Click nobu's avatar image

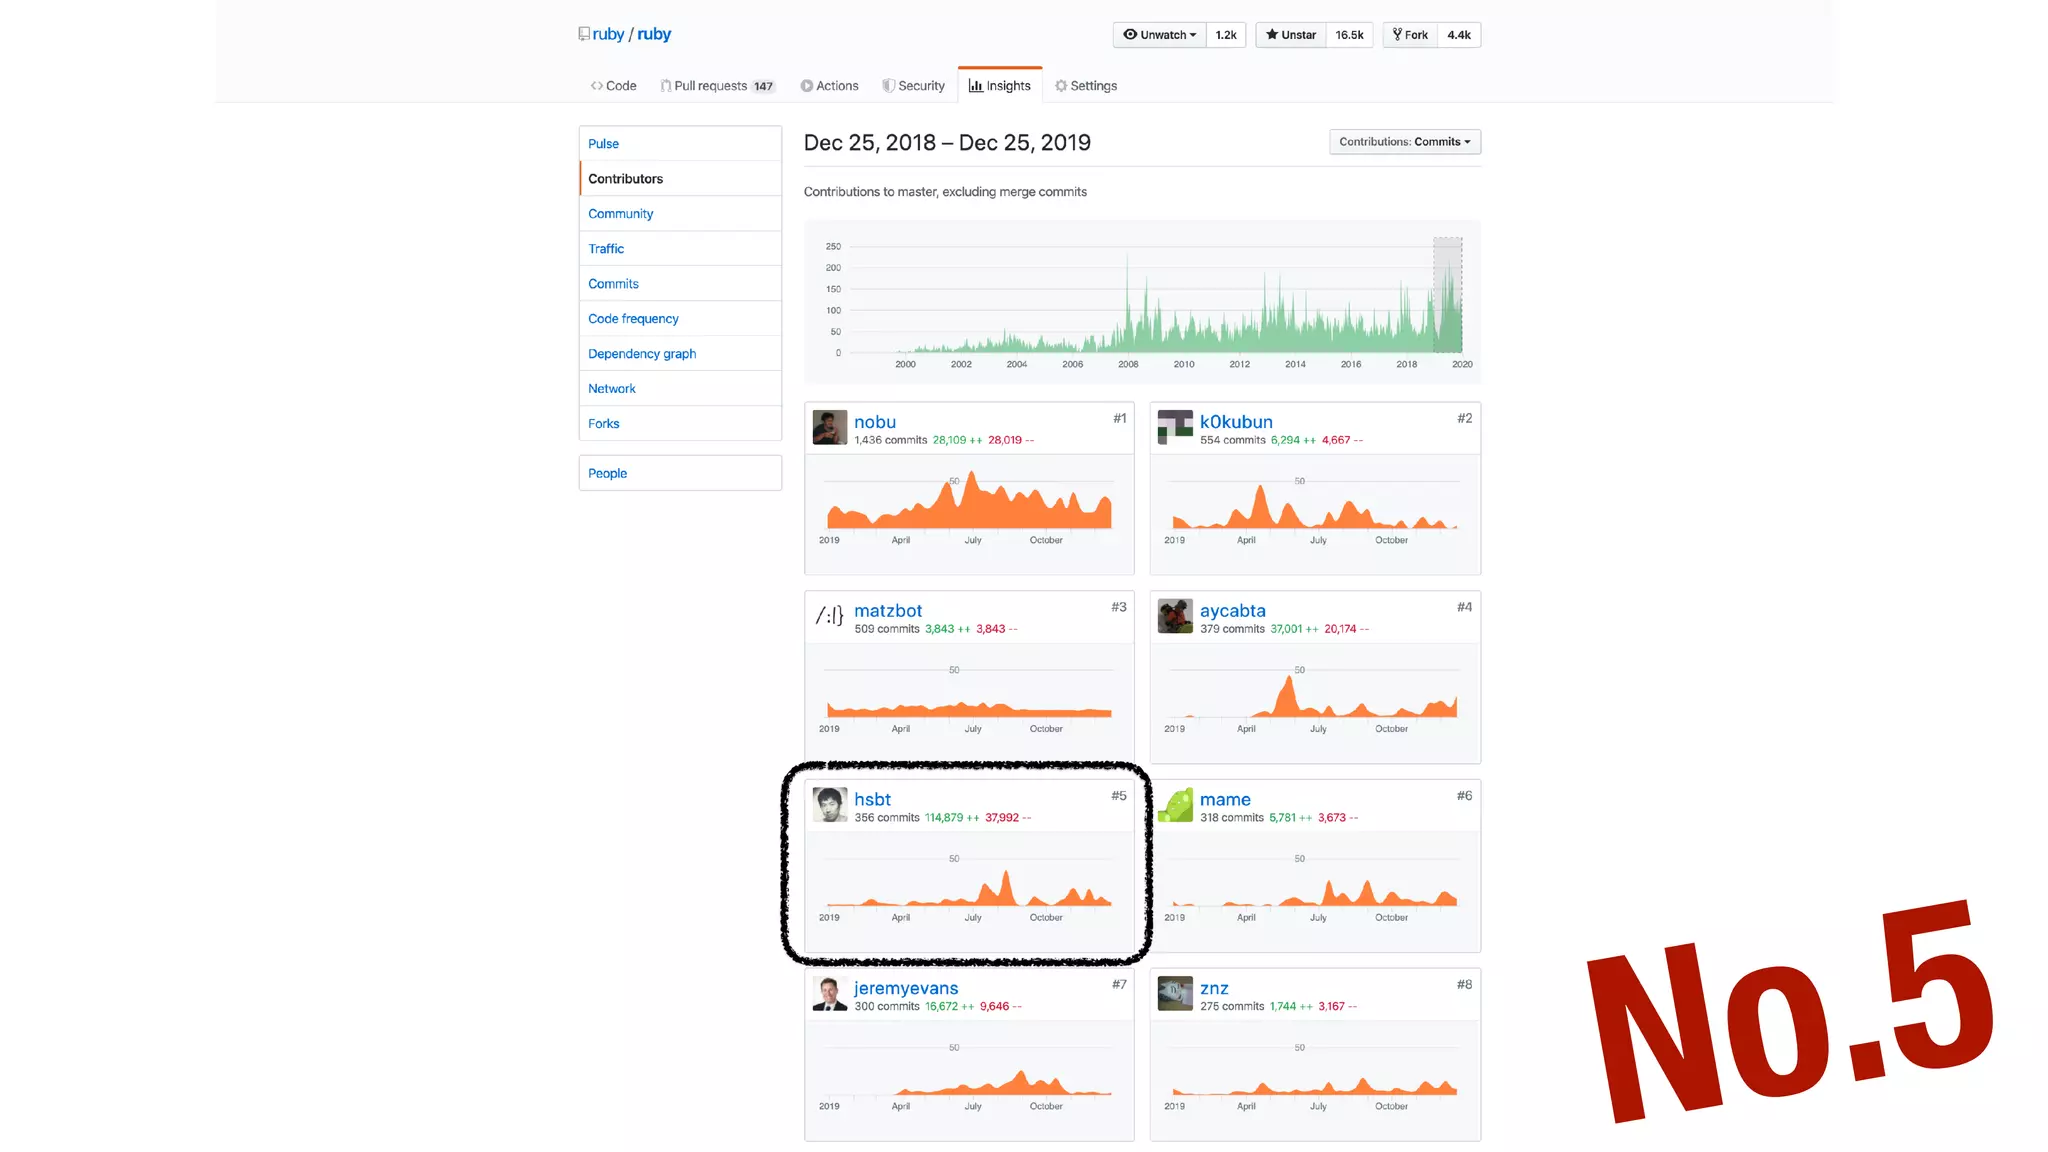coord(829,428)
